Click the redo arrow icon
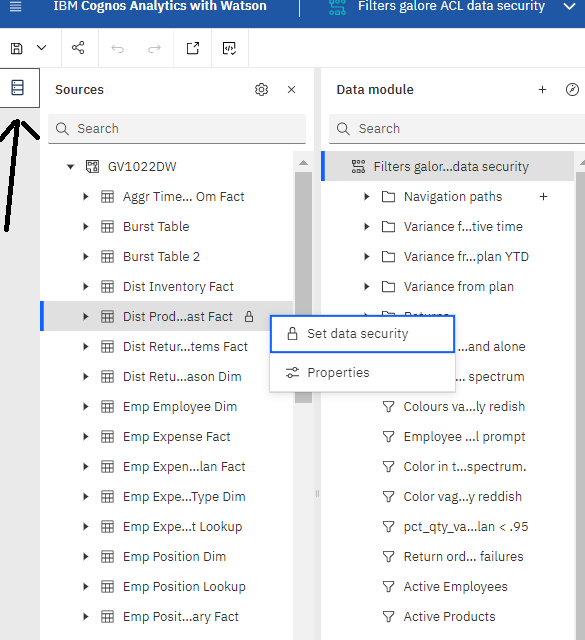Screen dimensions: 585x640 click(154, 49)
